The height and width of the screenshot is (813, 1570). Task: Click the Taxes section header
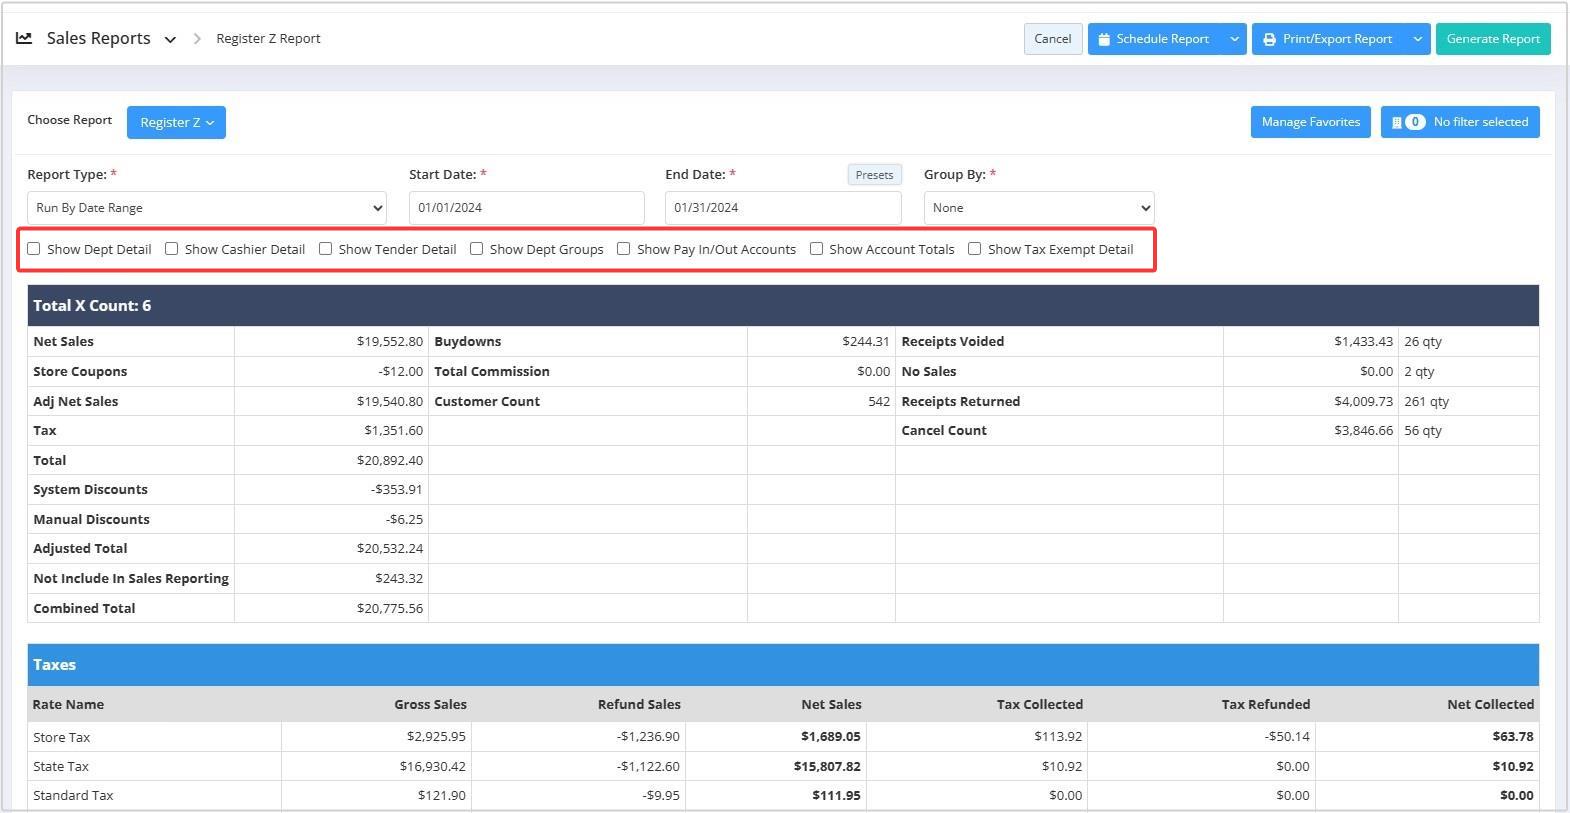pyautogui.click(x=783, y=665)
